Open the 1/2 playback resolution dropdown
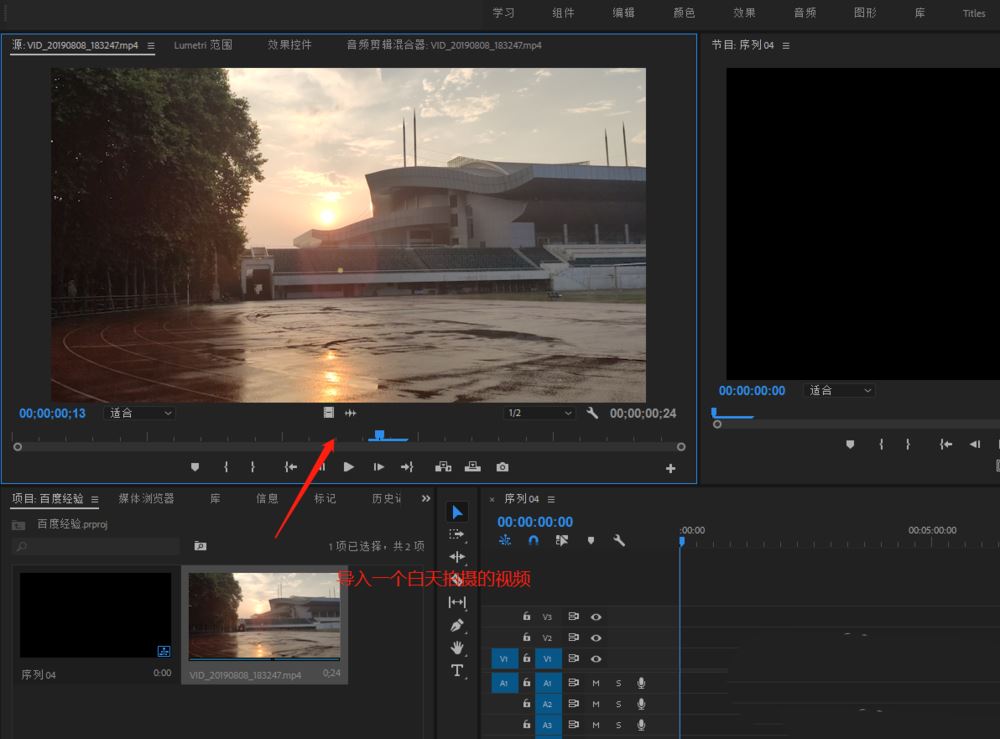 [x=539, y=413]
